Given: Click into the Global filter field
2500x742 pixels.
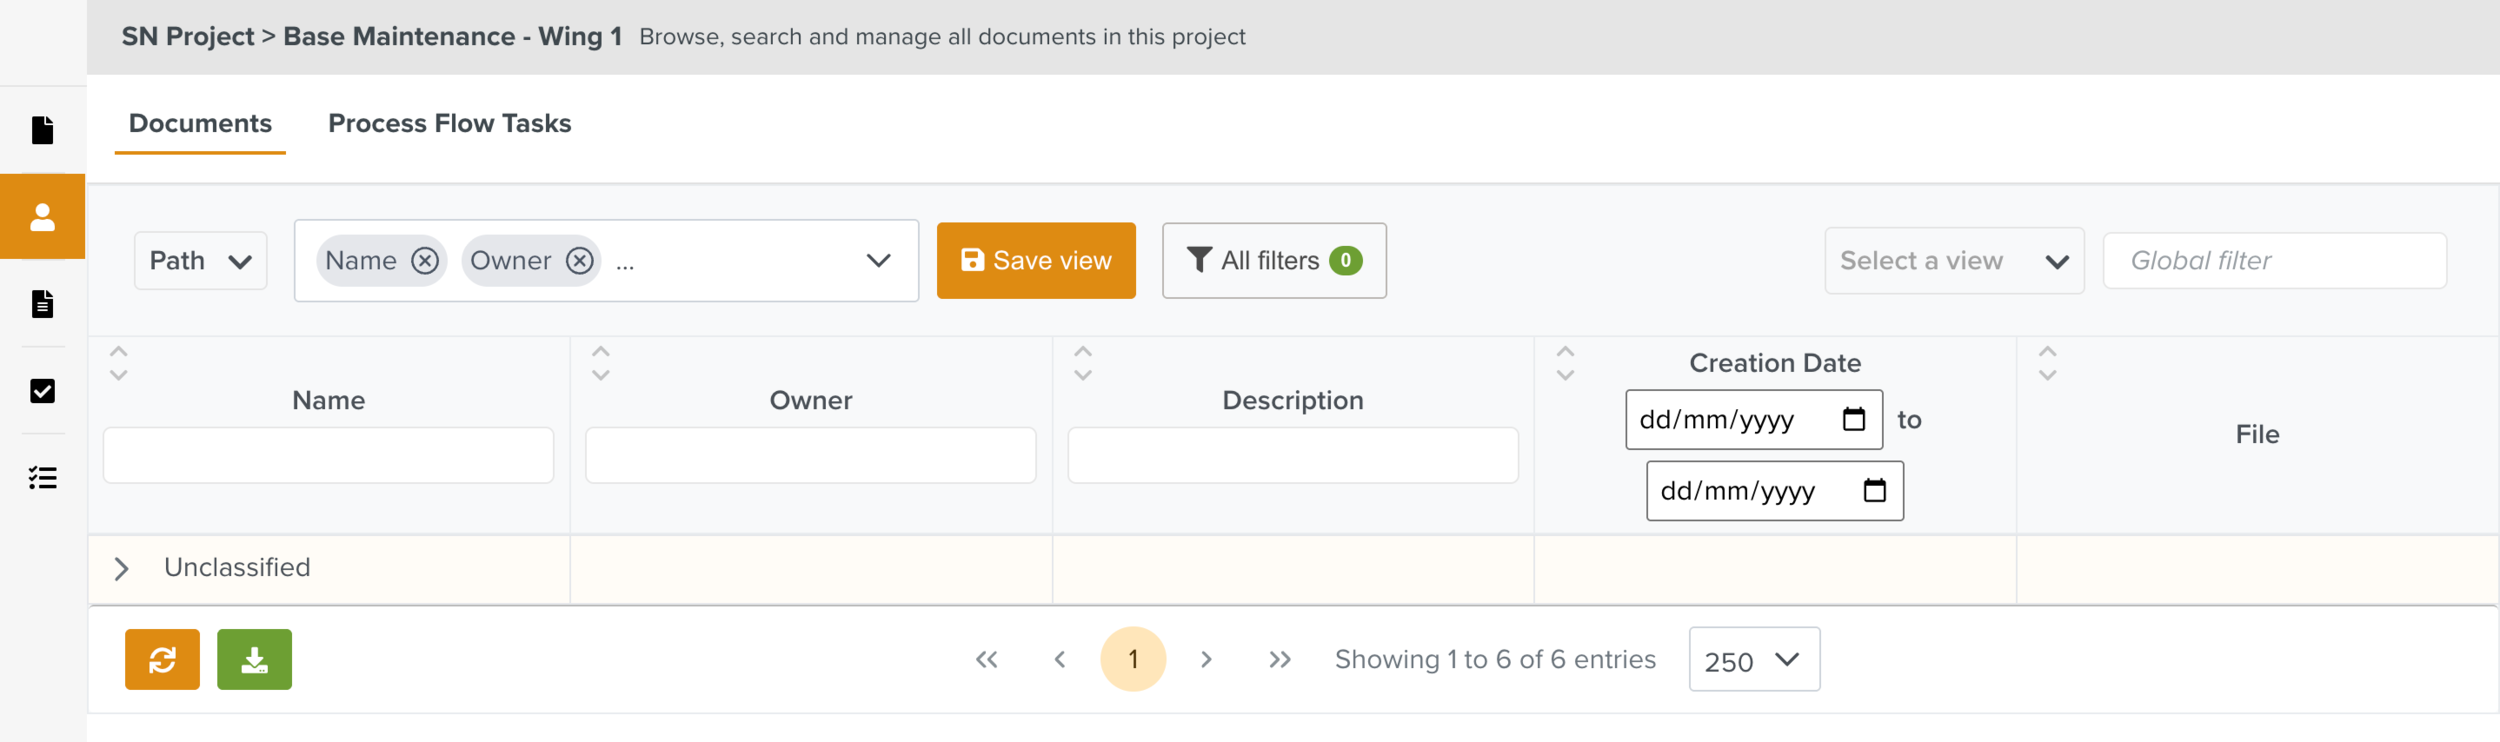Looking at the screenshot, I should 2274,261.
